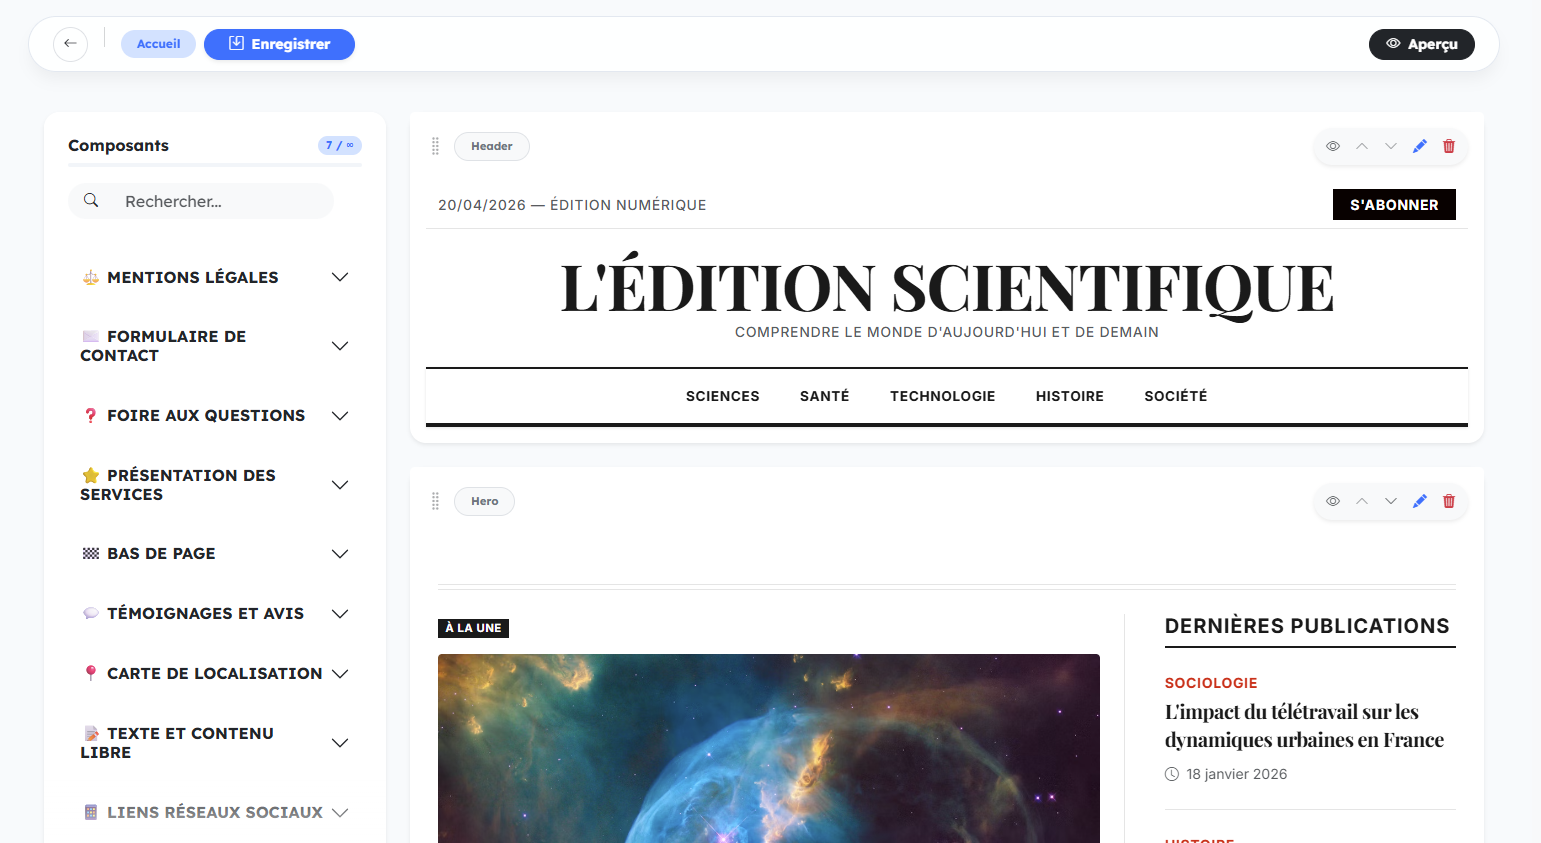Select the Technologie menu item
This screenshot has height=843, width=1541.
click(942, 396)
